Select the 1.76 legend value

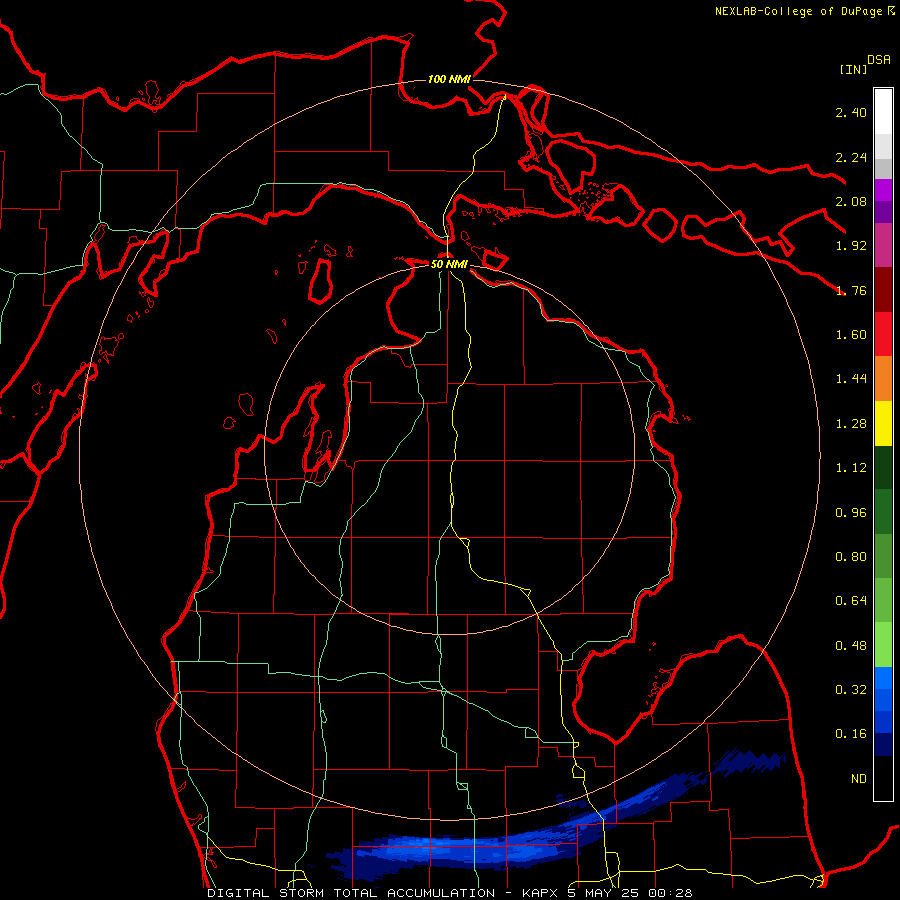pyautogui.click(x=851, y=290)
